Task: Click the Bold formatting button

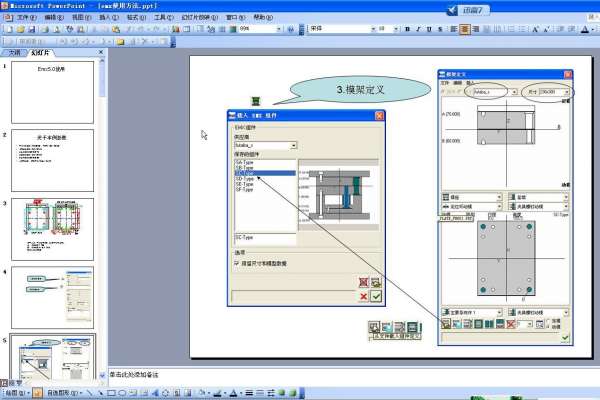Action: tap(407, 29)
